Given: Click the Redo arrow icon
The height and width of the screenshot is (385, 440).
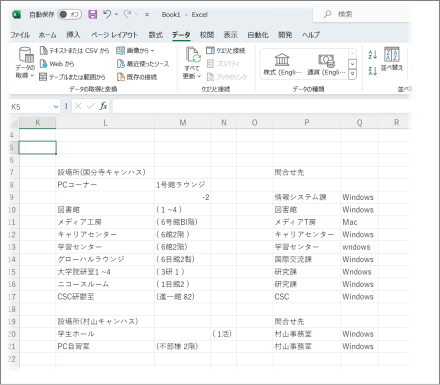Looking at the screenshot, I should (127, 14).
